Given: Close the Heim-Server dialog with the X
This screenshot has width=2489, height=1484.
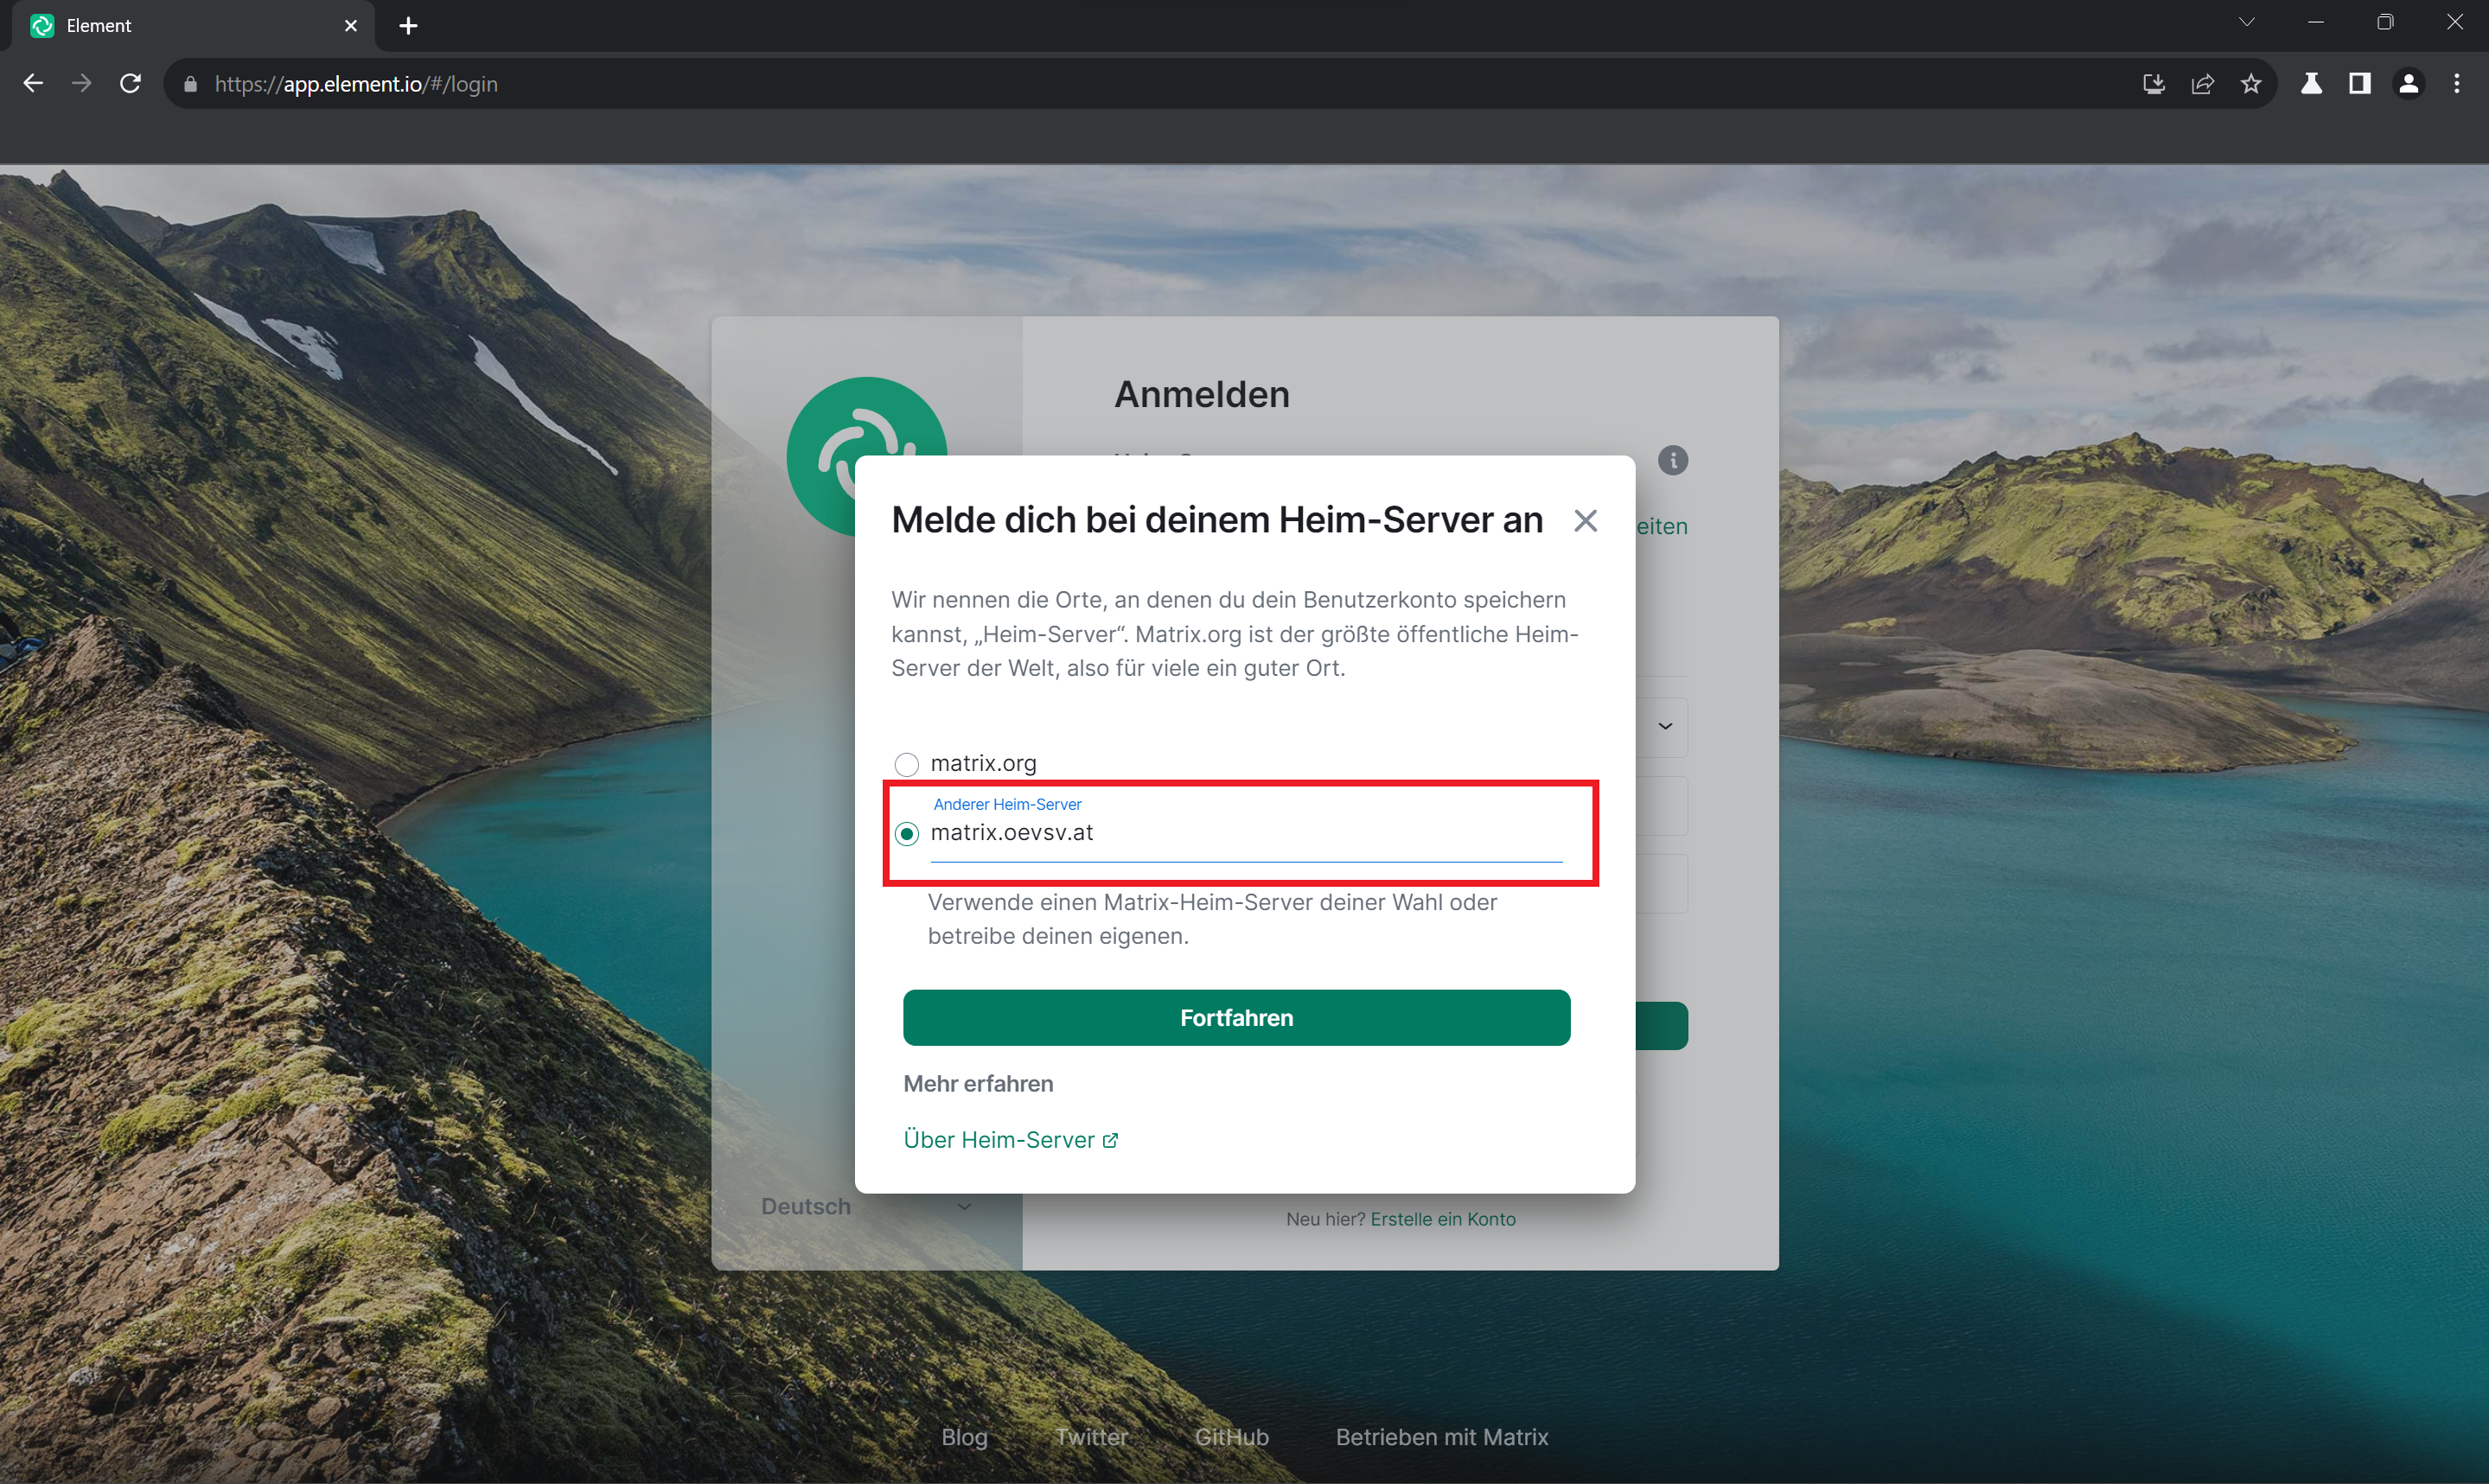Looking at the screenshot, I should click(x=1585, y=521).
